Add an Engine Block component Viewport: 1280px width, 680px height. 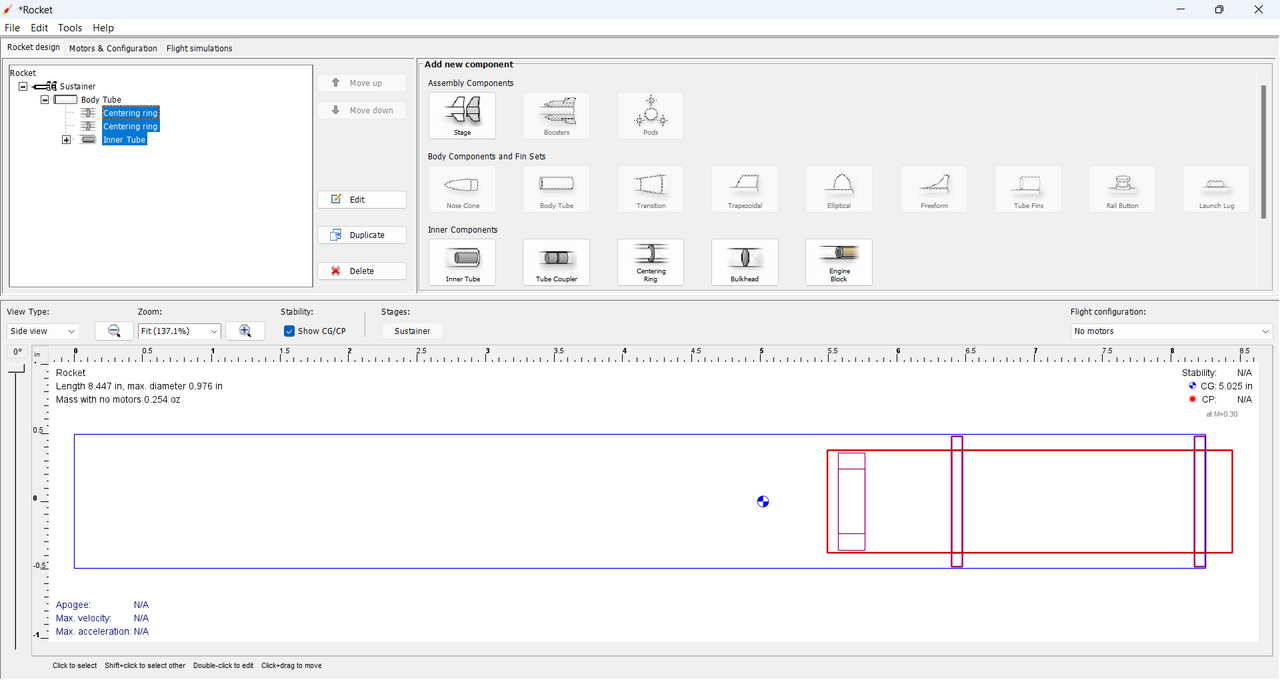(839, 262)
